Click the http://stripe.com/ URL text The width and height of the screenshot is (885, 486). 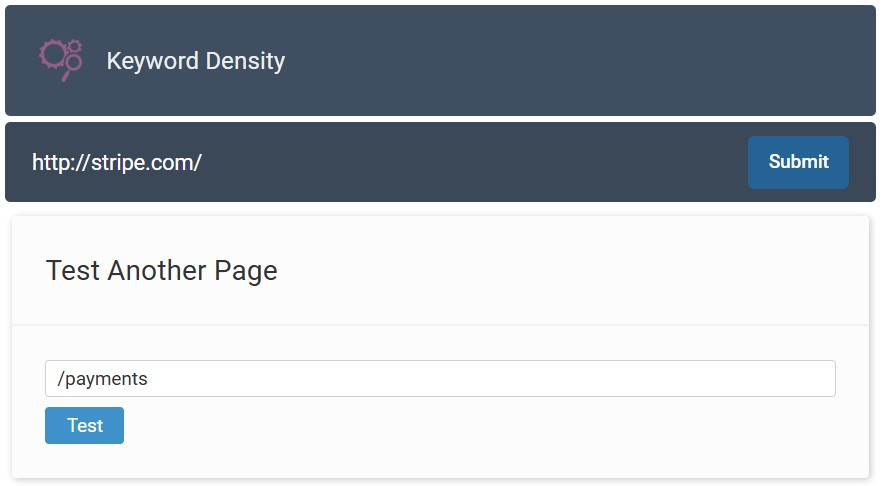click(117, 163)
